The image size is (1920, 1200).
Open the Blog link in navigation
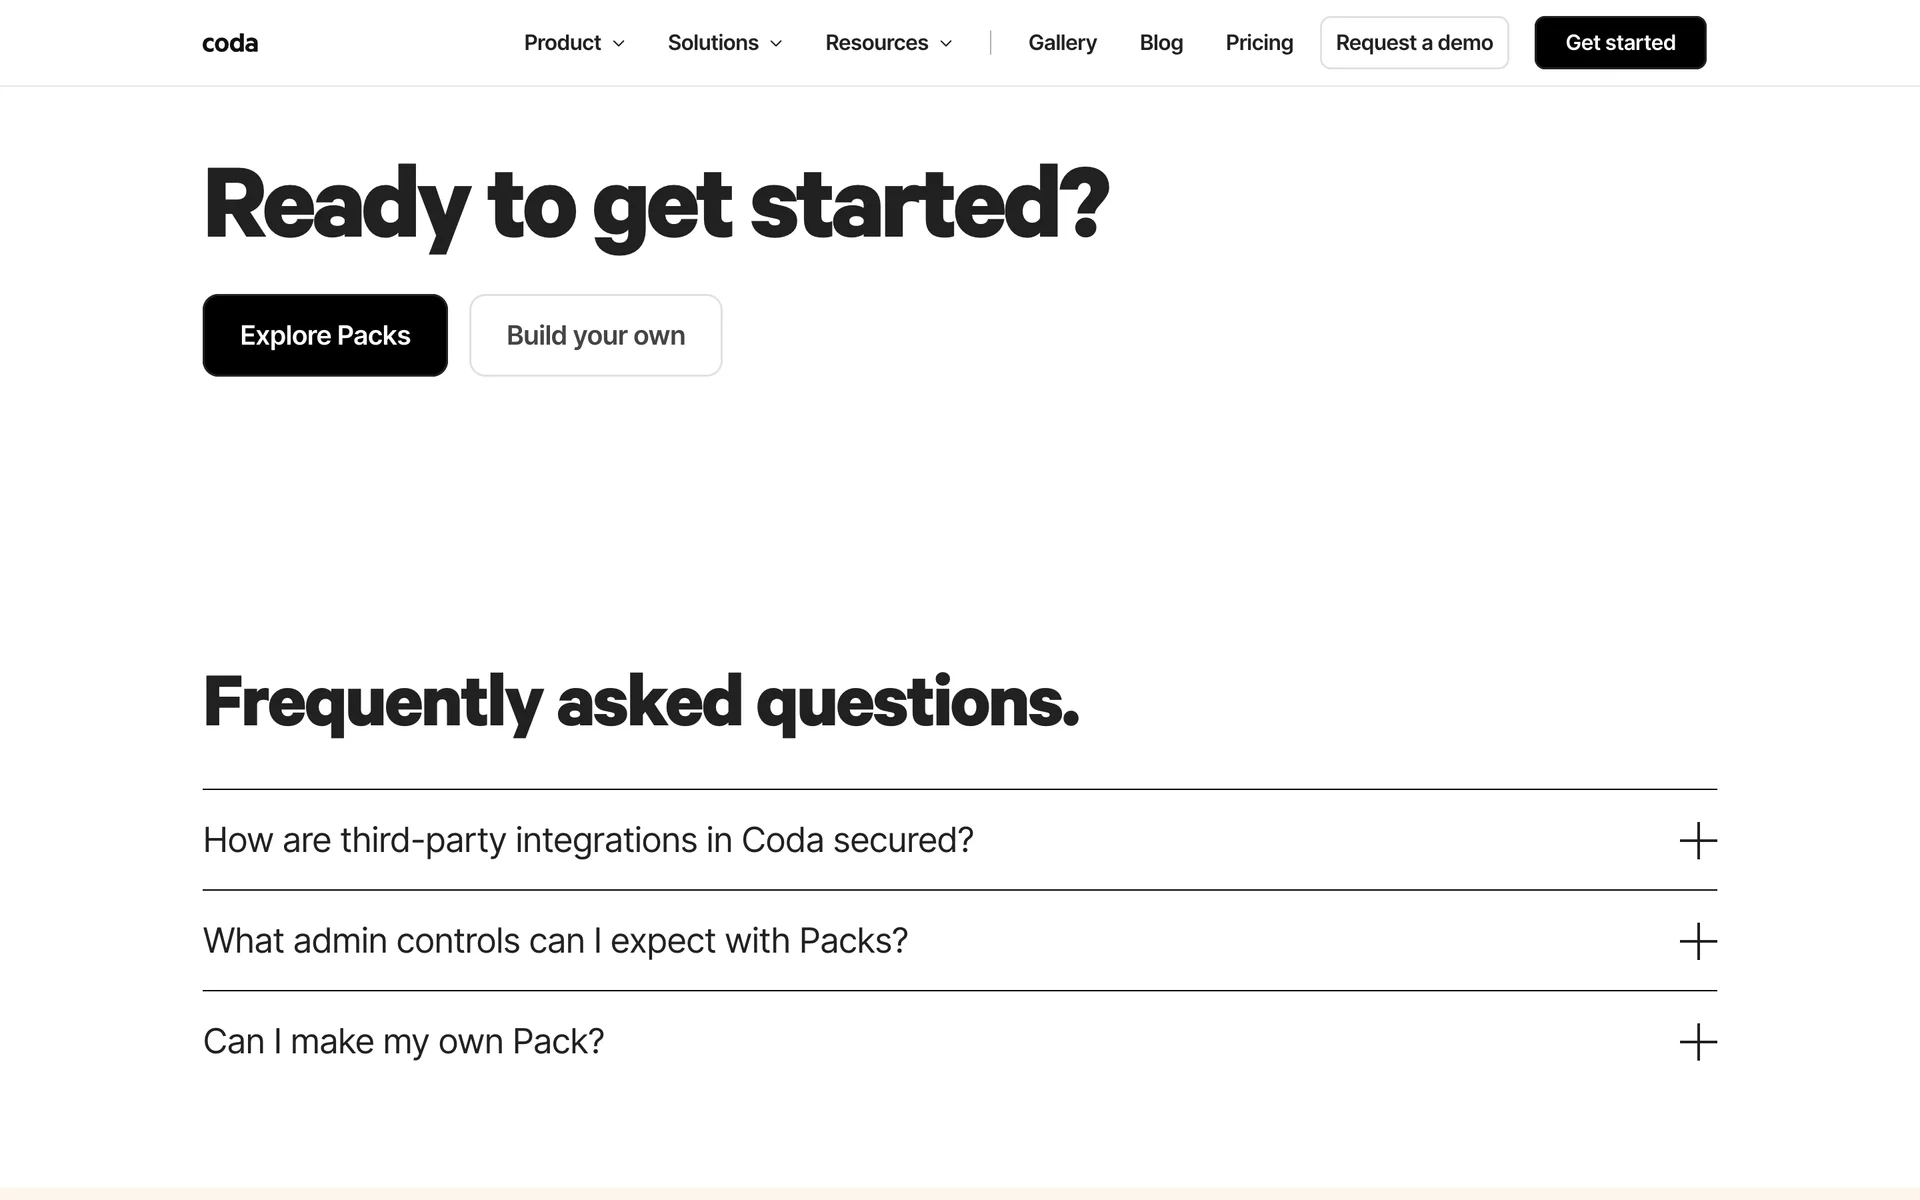click(1161, 43)
